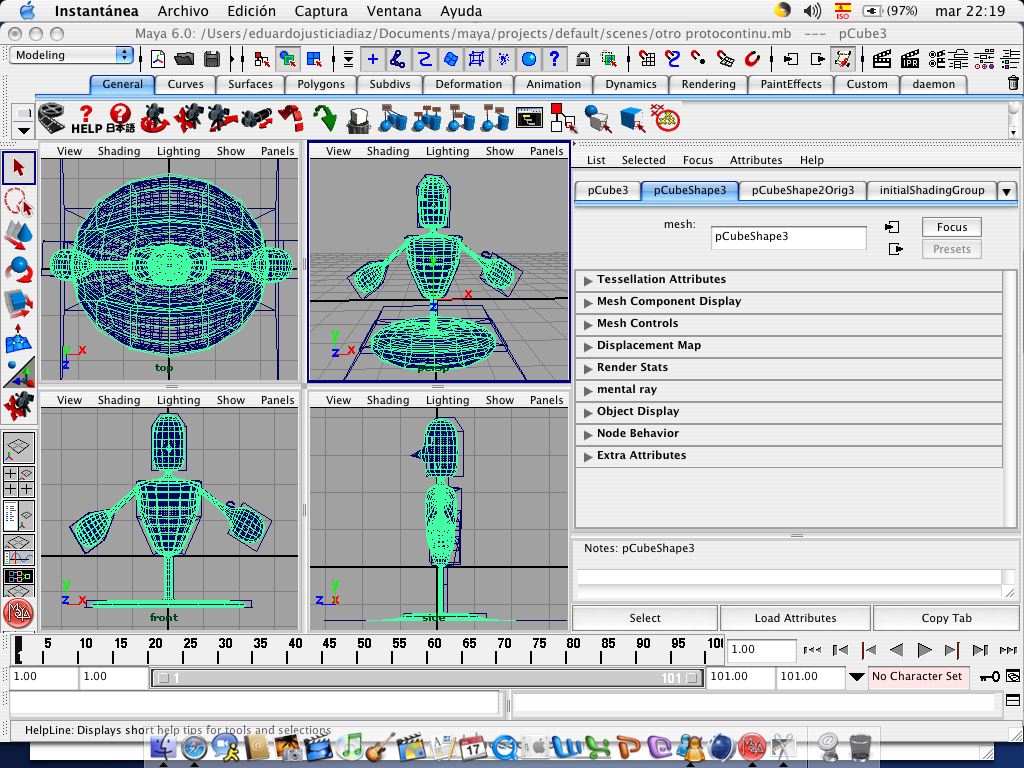Pick the Rotate tool sphere icon
Viewport: 1024px width, 768px height.
coord(18,269)
